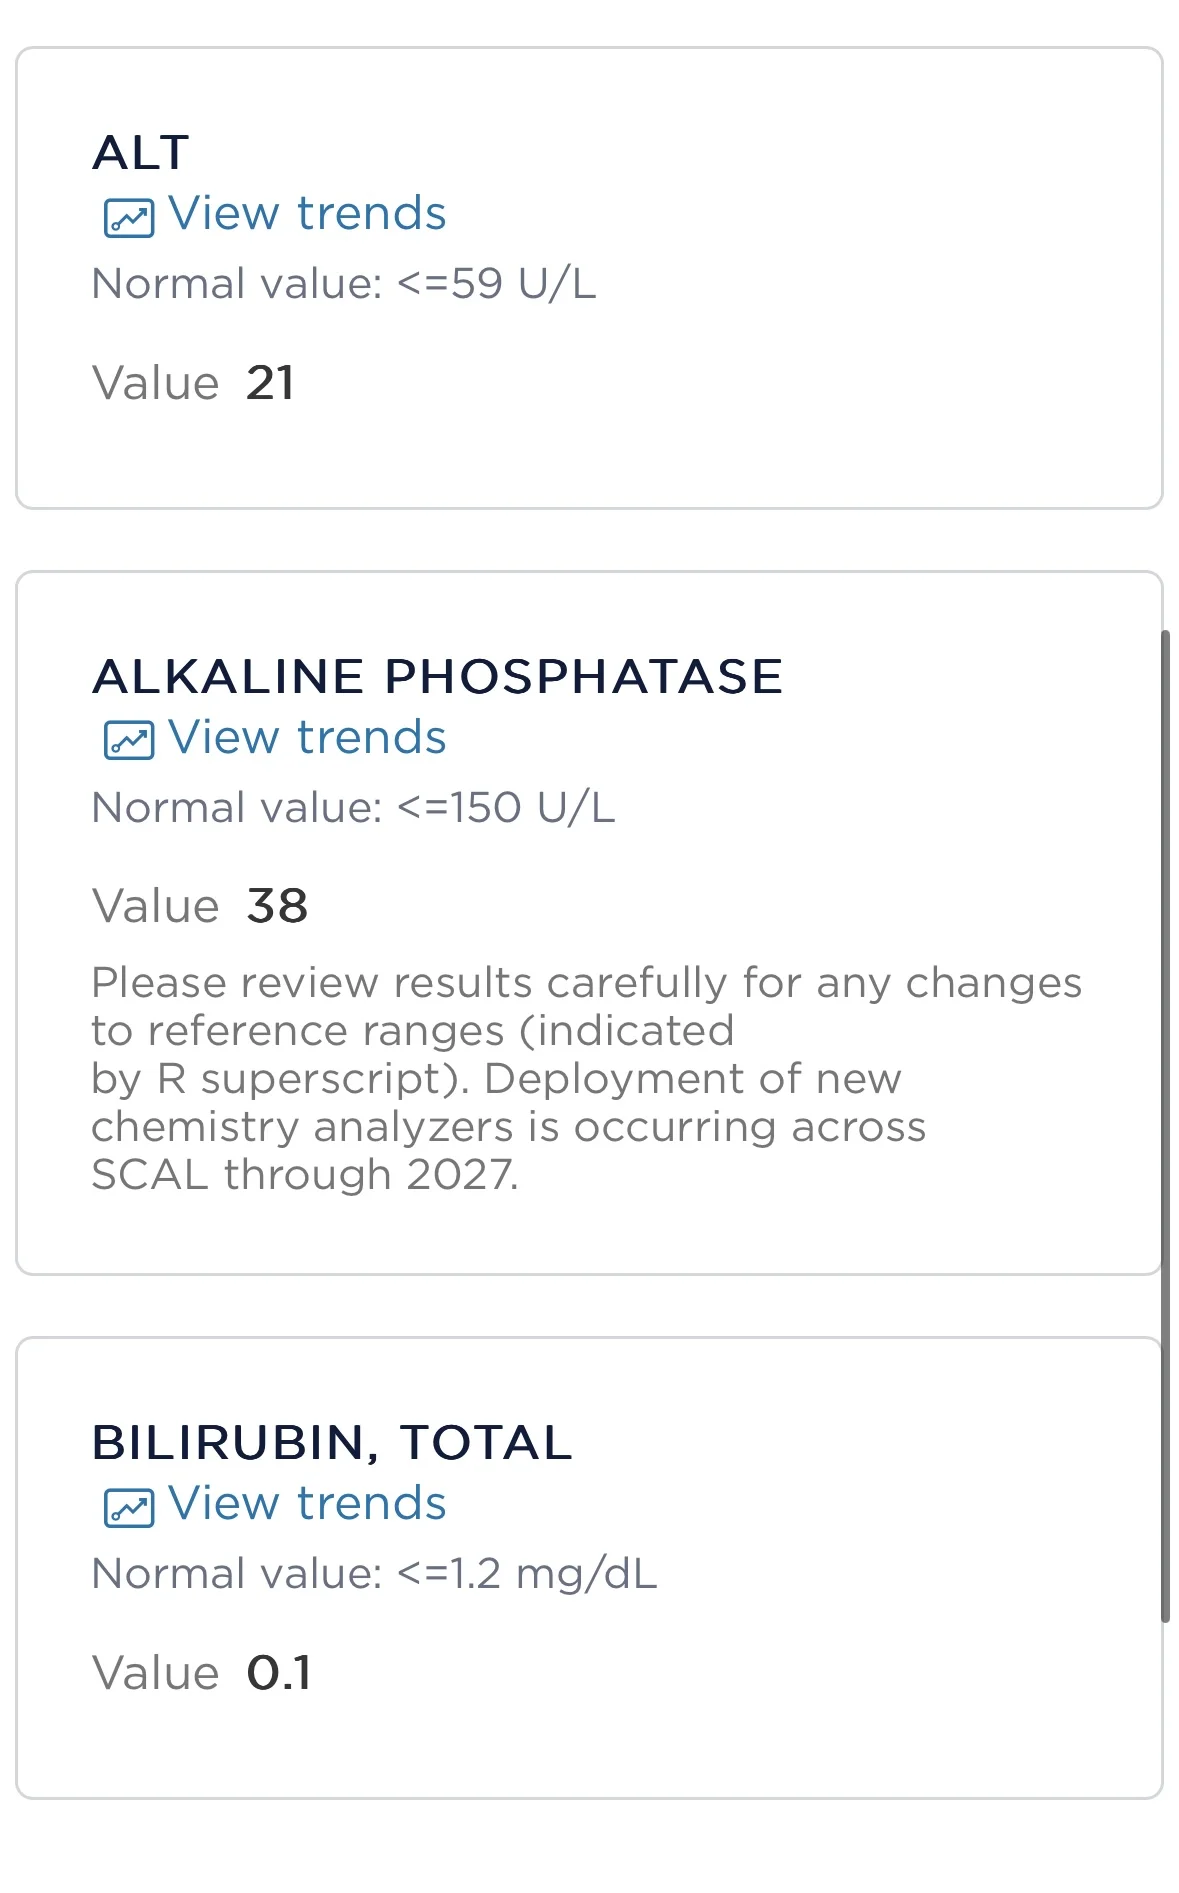Viewport: 1179px width, 1893px height.
Task: Click the trend chart icon under Alkaline Phosphatase
Action: pyautogui.click(x=129, y=741)
